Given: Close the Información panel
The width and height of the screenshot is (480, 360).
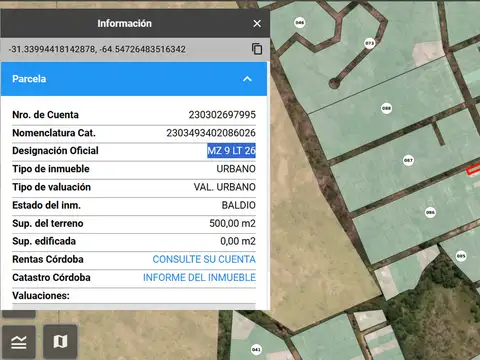Looking at the screenshot, I should (257, 24).
